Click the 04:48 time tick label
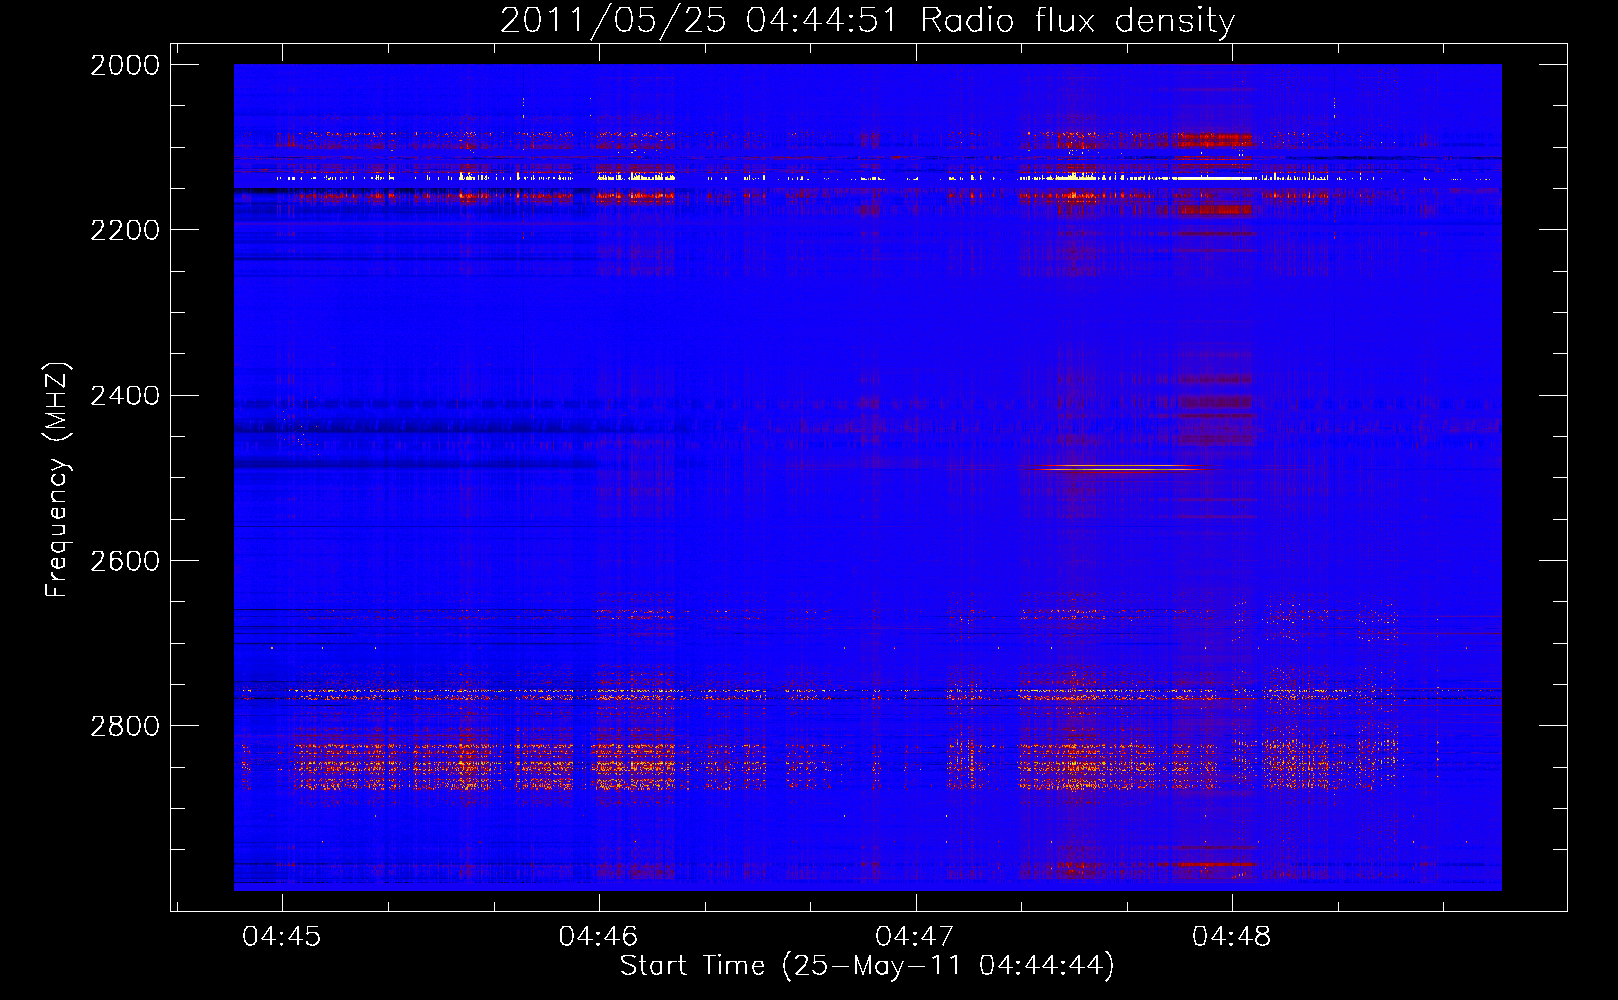Viewport: 1618px width, 1000px height. pos(1232,937)
